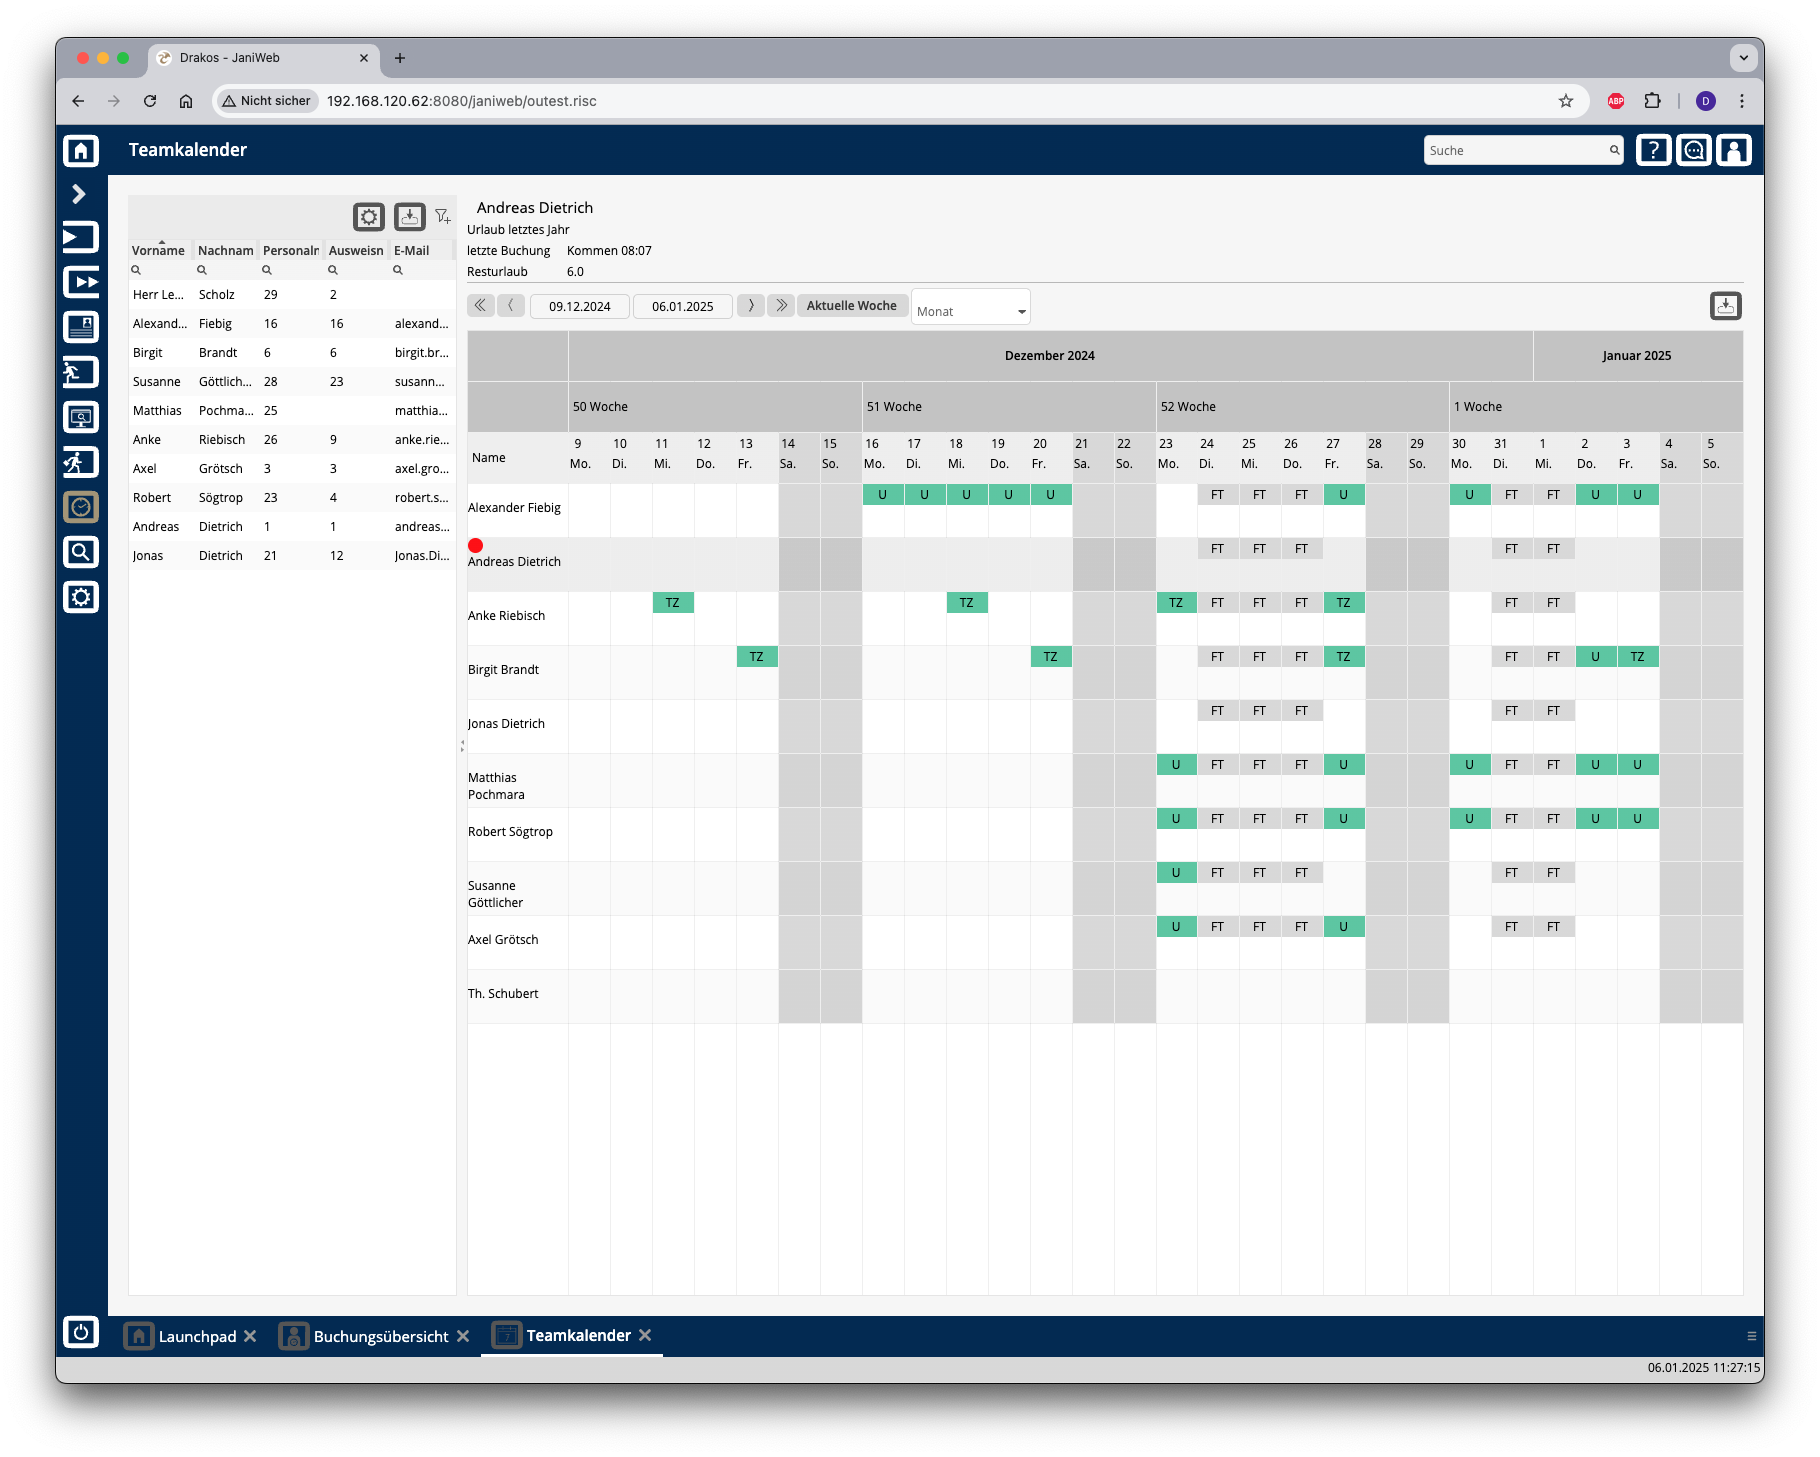1820x1457 pixels.
Task: Close the Buchungsübersicht tab
Action: click(x=463, y=1336)
